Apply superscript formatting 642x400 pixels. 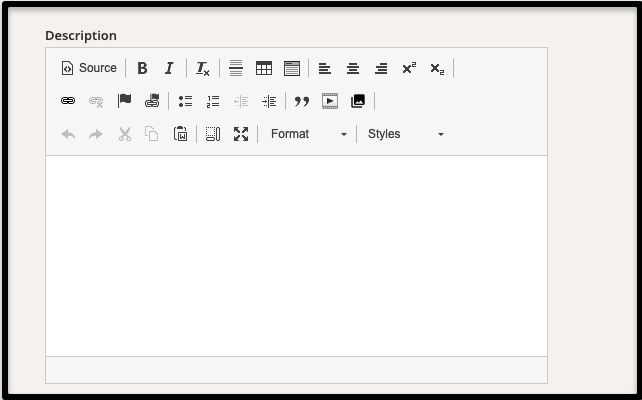[x=409, y=68]
